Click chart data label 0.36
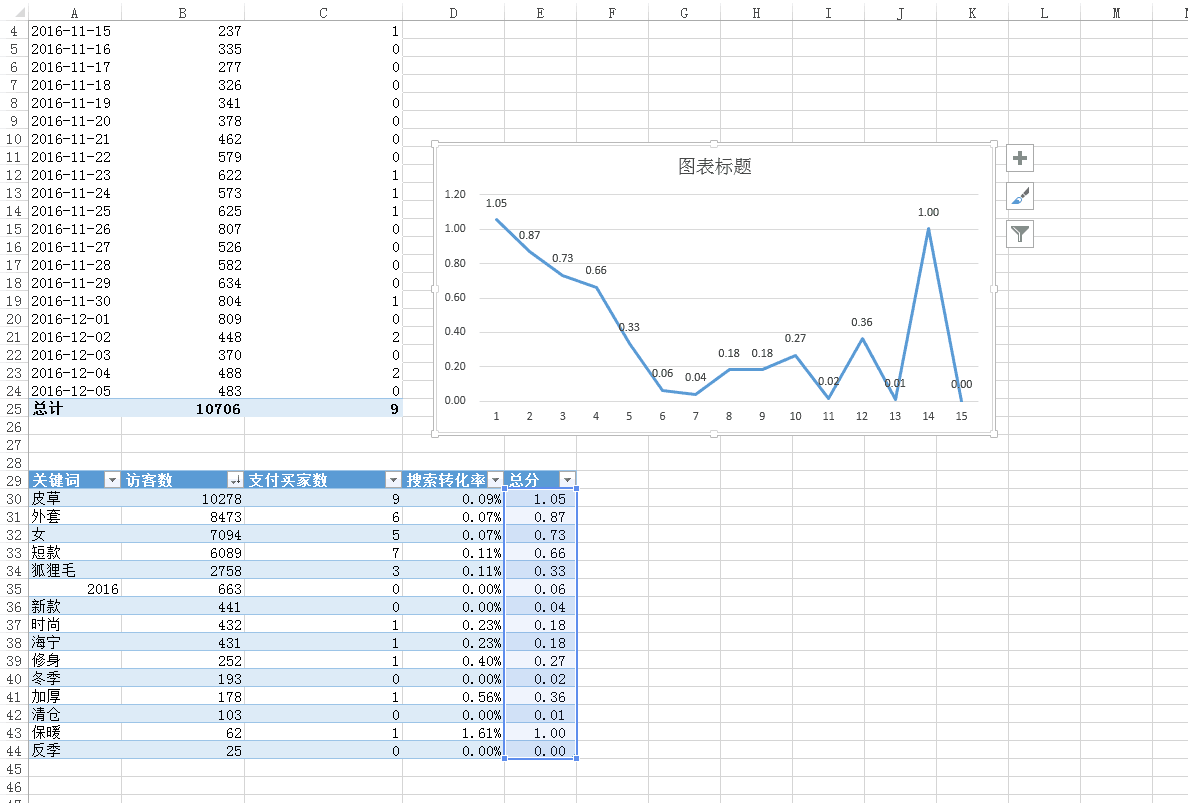 [861, 322]
